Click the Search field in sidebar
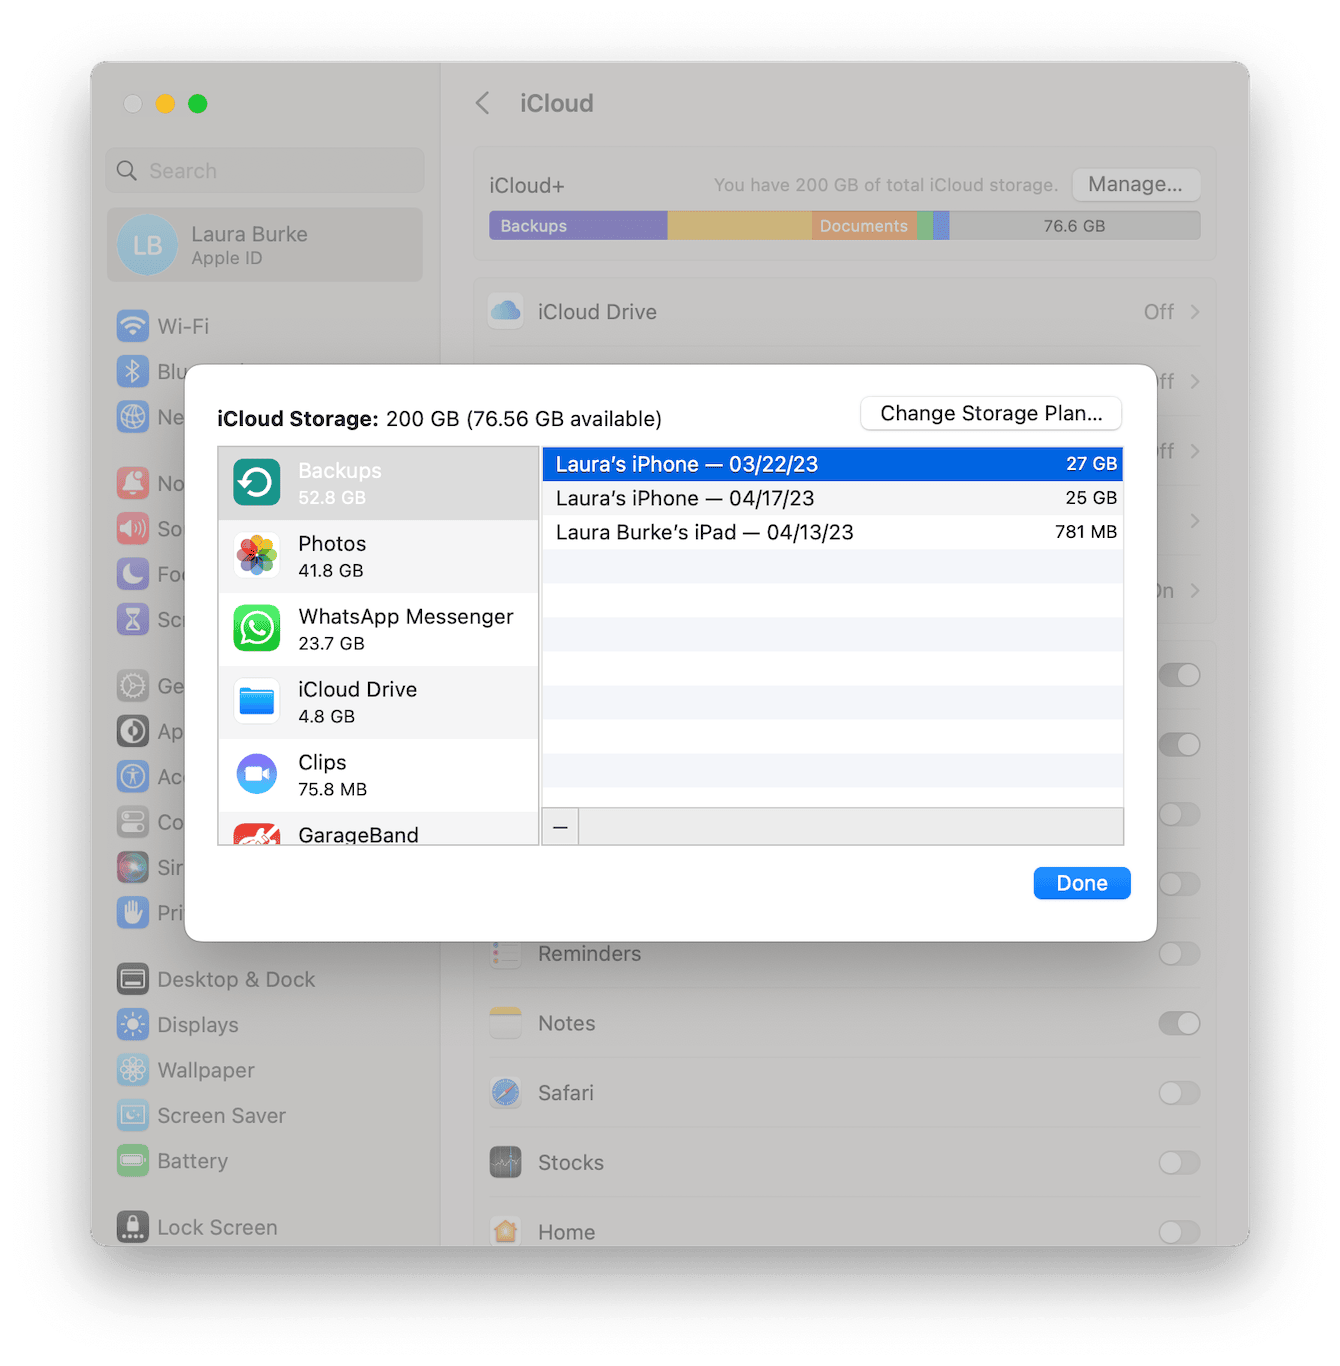The image size is (1340, 1366). click(265, 171)
